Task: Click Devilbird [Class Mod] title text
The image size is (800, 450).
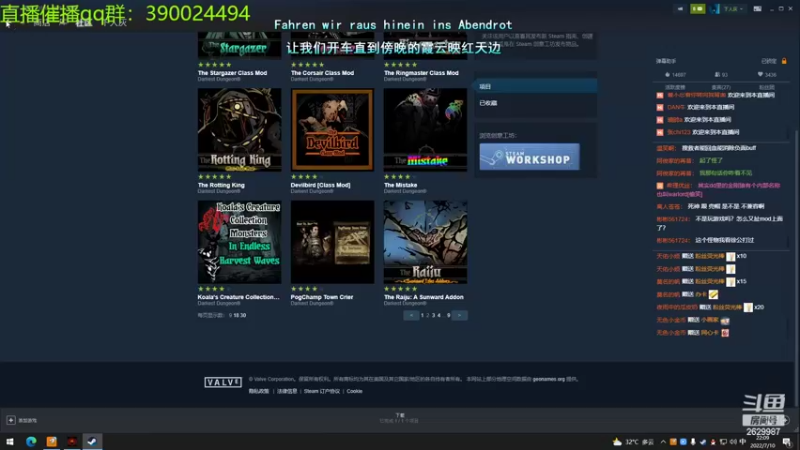Action: pos(320,185)
